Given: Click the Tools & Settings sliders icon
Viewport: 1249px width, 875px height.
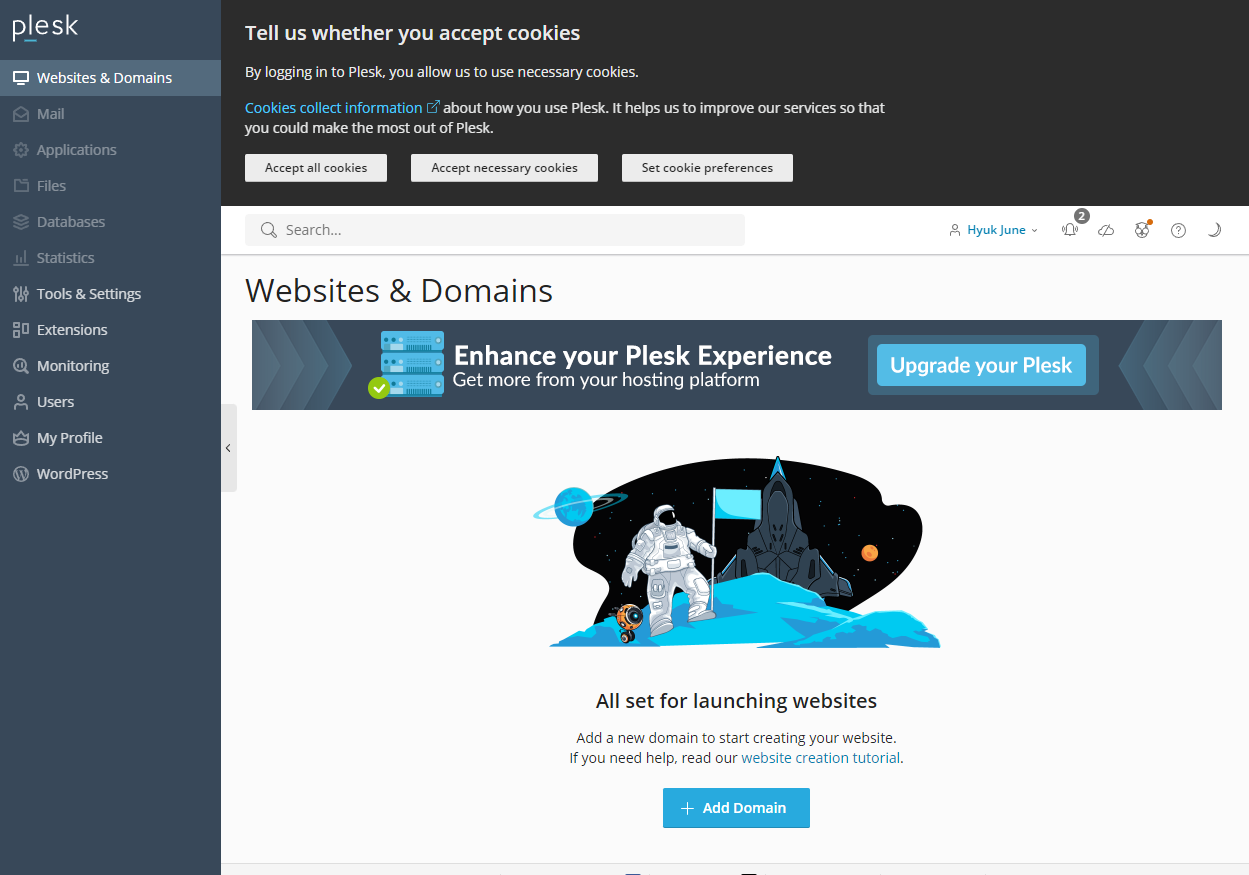Looking at the screenshot, I should point(20,294).
